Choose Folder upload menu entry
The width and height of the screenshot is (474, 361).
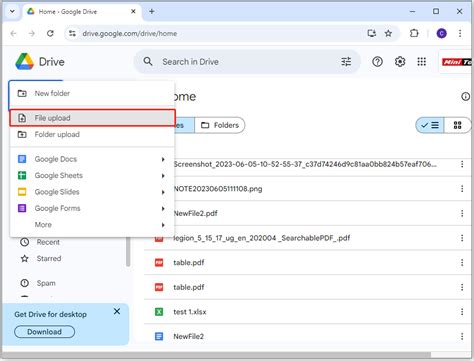(92, 134)
